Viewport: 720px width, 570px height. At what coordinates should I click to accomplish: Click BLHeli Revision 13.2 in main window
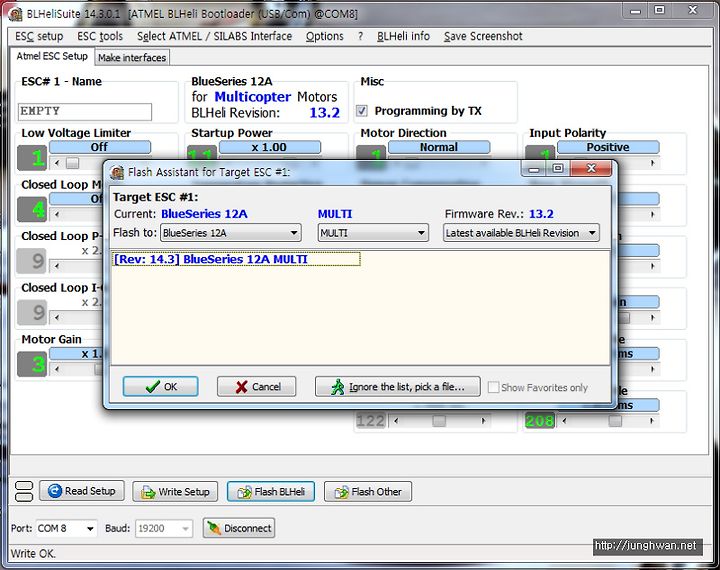click(x=325, y=113)
